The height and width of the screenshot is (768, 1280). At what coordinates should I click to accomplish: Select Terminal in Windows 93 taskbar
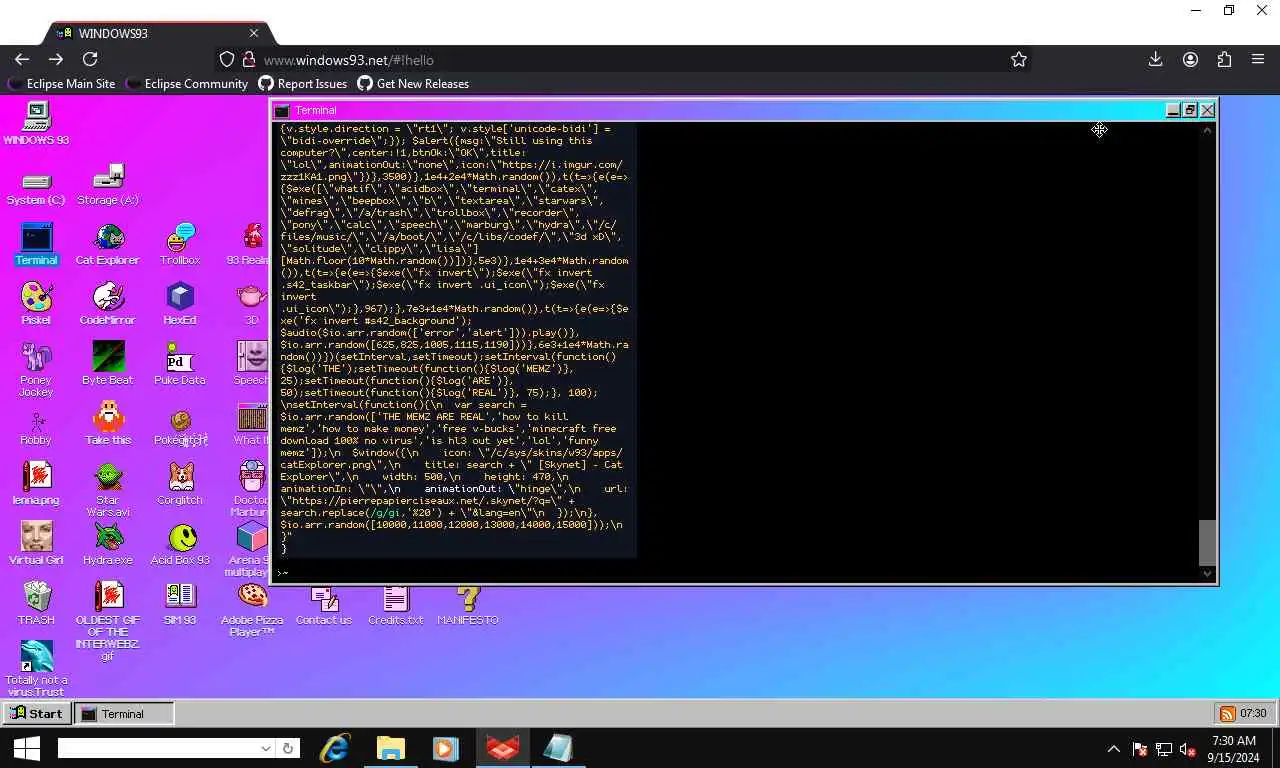124,713
